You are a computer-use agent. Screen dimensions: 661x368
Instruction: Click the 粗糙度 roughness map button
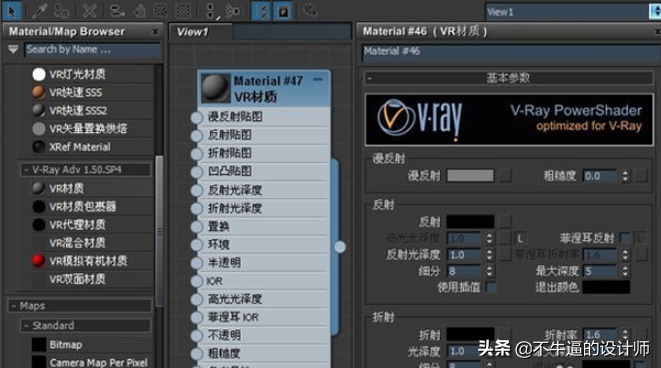pos(641,176)
